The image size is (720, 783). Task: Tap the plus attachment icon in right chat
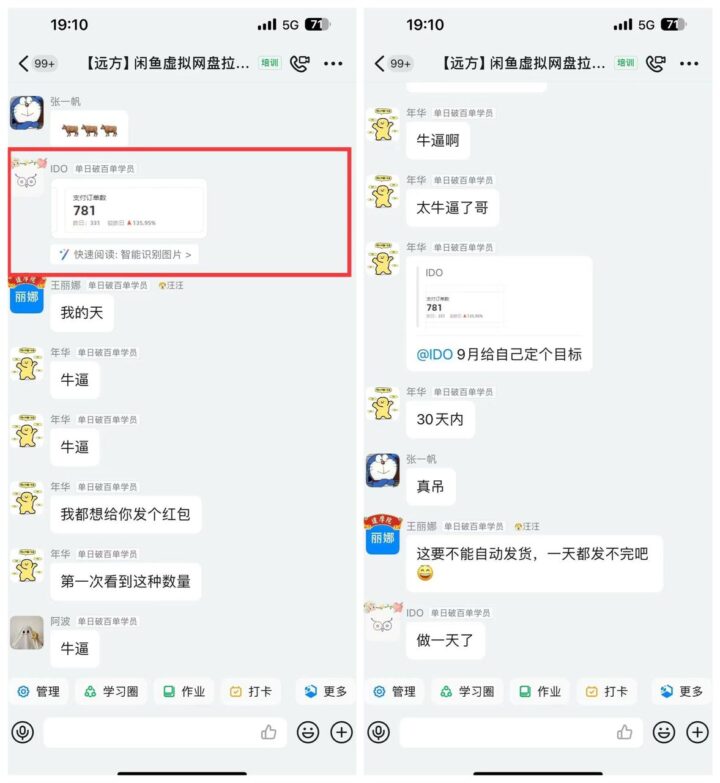coord(697,733)
